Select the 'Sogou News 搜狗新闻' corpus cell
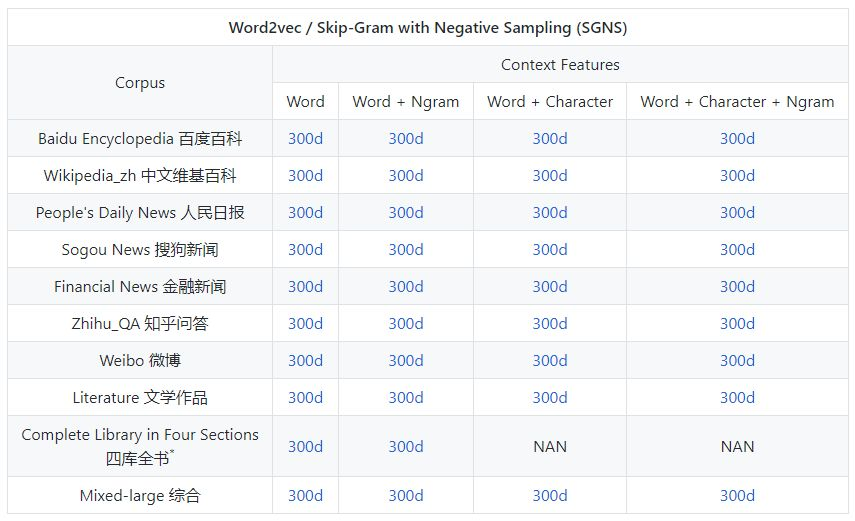Screen dimensions: 855x521 tap(140, 250)
